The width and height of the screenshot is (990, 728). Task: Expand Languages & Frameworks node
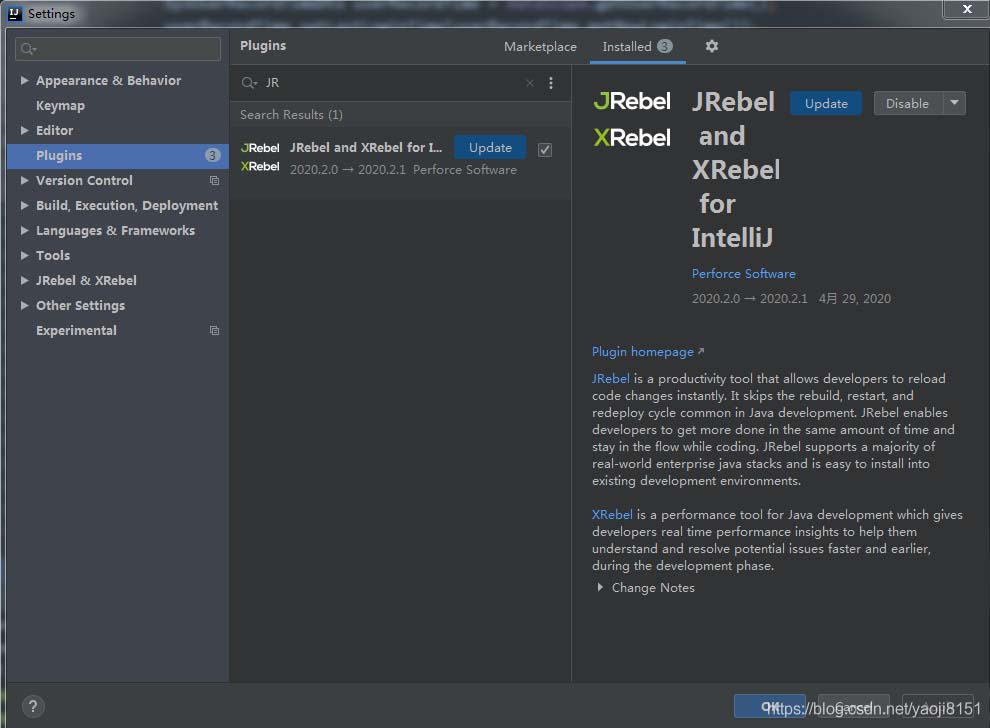(25, 230)
